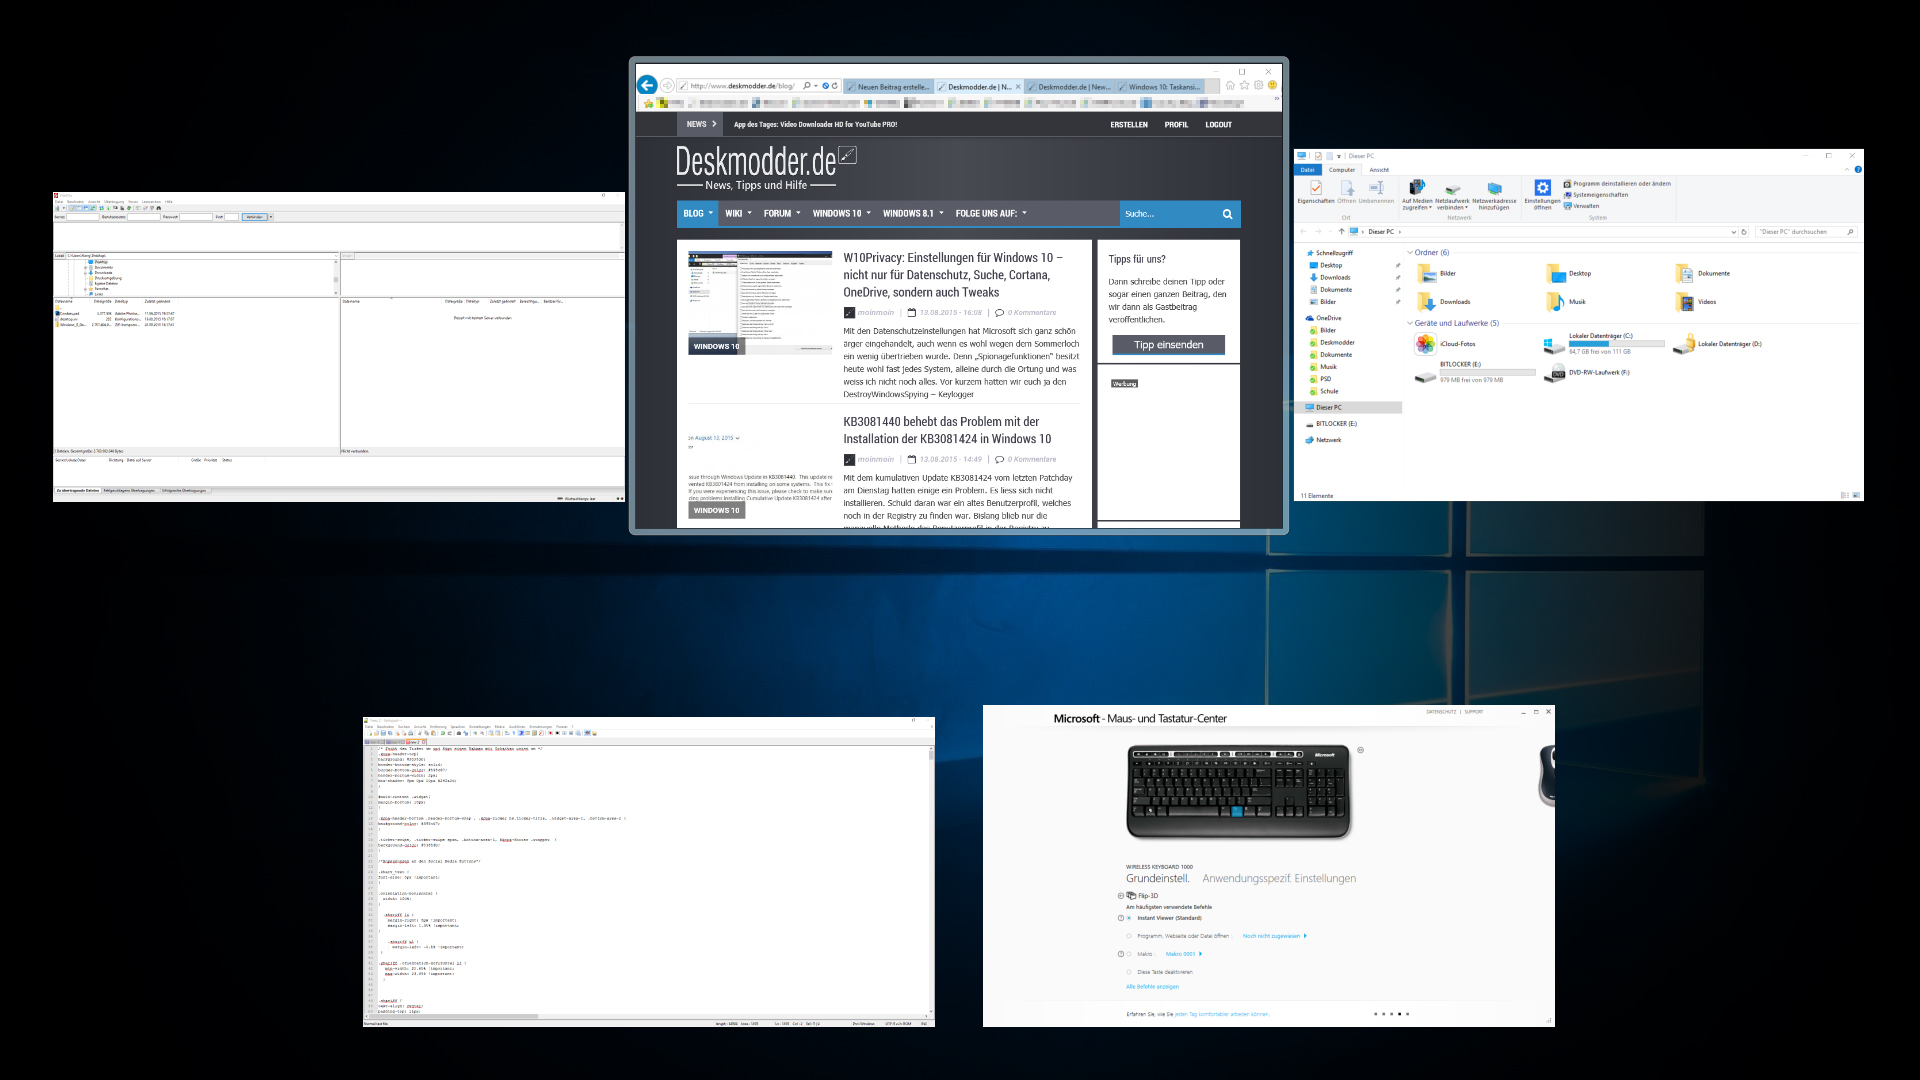Click help icon beside Makro option

pyautogui.click(x=1120, y=954)
